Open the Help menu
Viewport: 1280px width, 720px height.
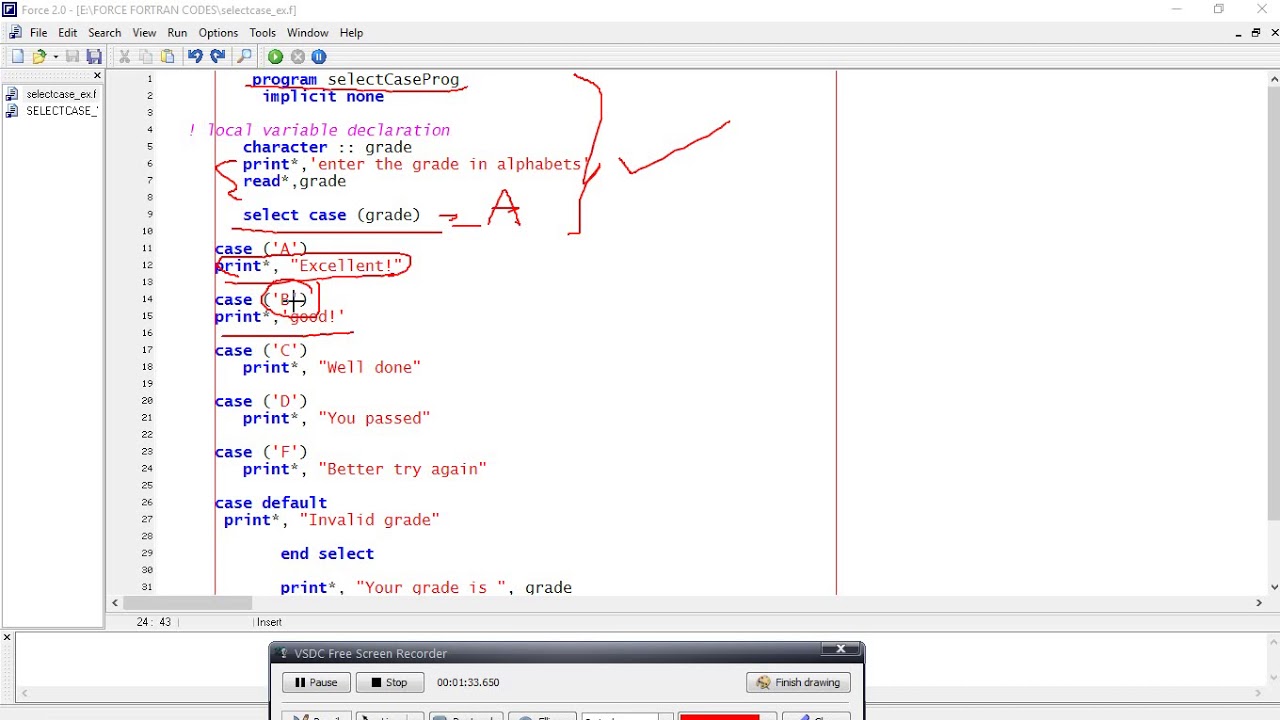[x=351, y=33]
